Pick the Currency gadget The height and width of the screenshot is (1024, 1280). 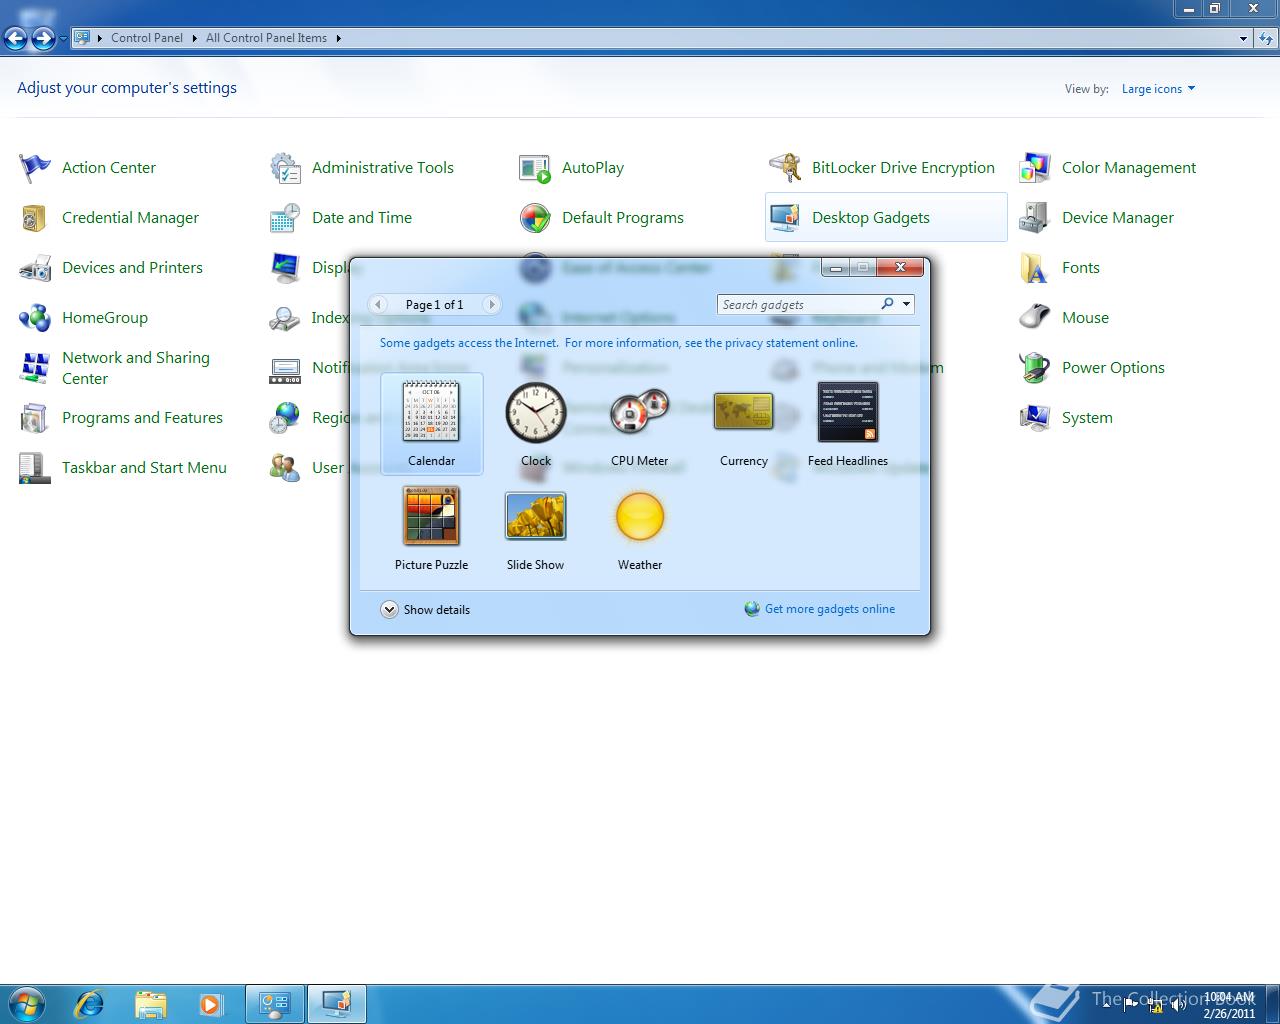click(743, 412)
